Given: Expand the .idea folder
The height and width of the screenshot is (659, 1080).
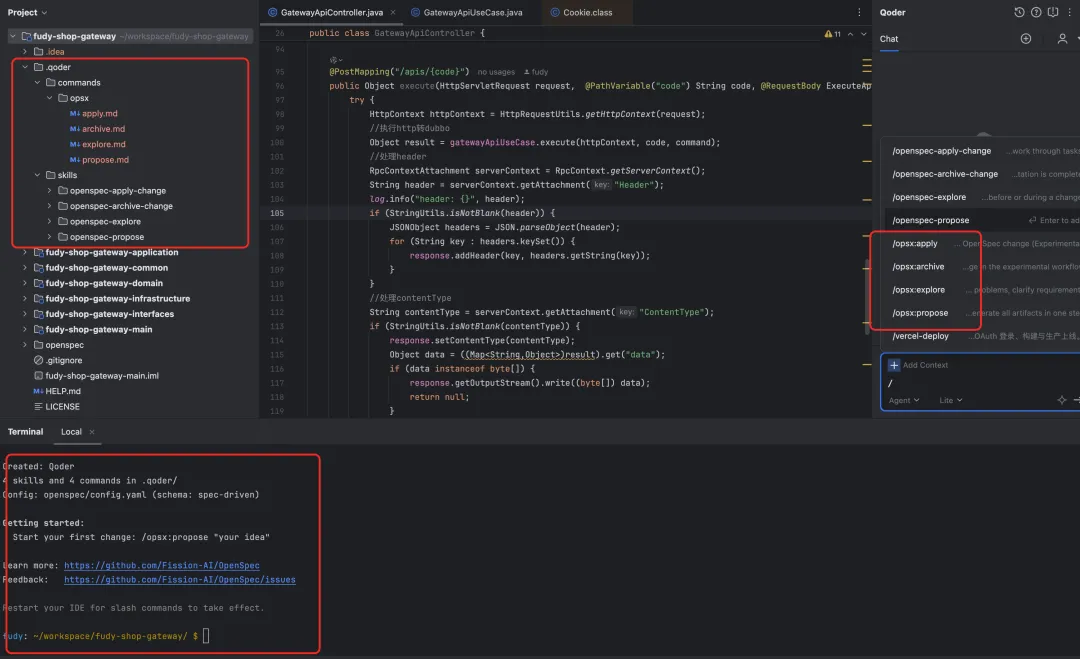Looking at the screenshot, I should (25, 52).
